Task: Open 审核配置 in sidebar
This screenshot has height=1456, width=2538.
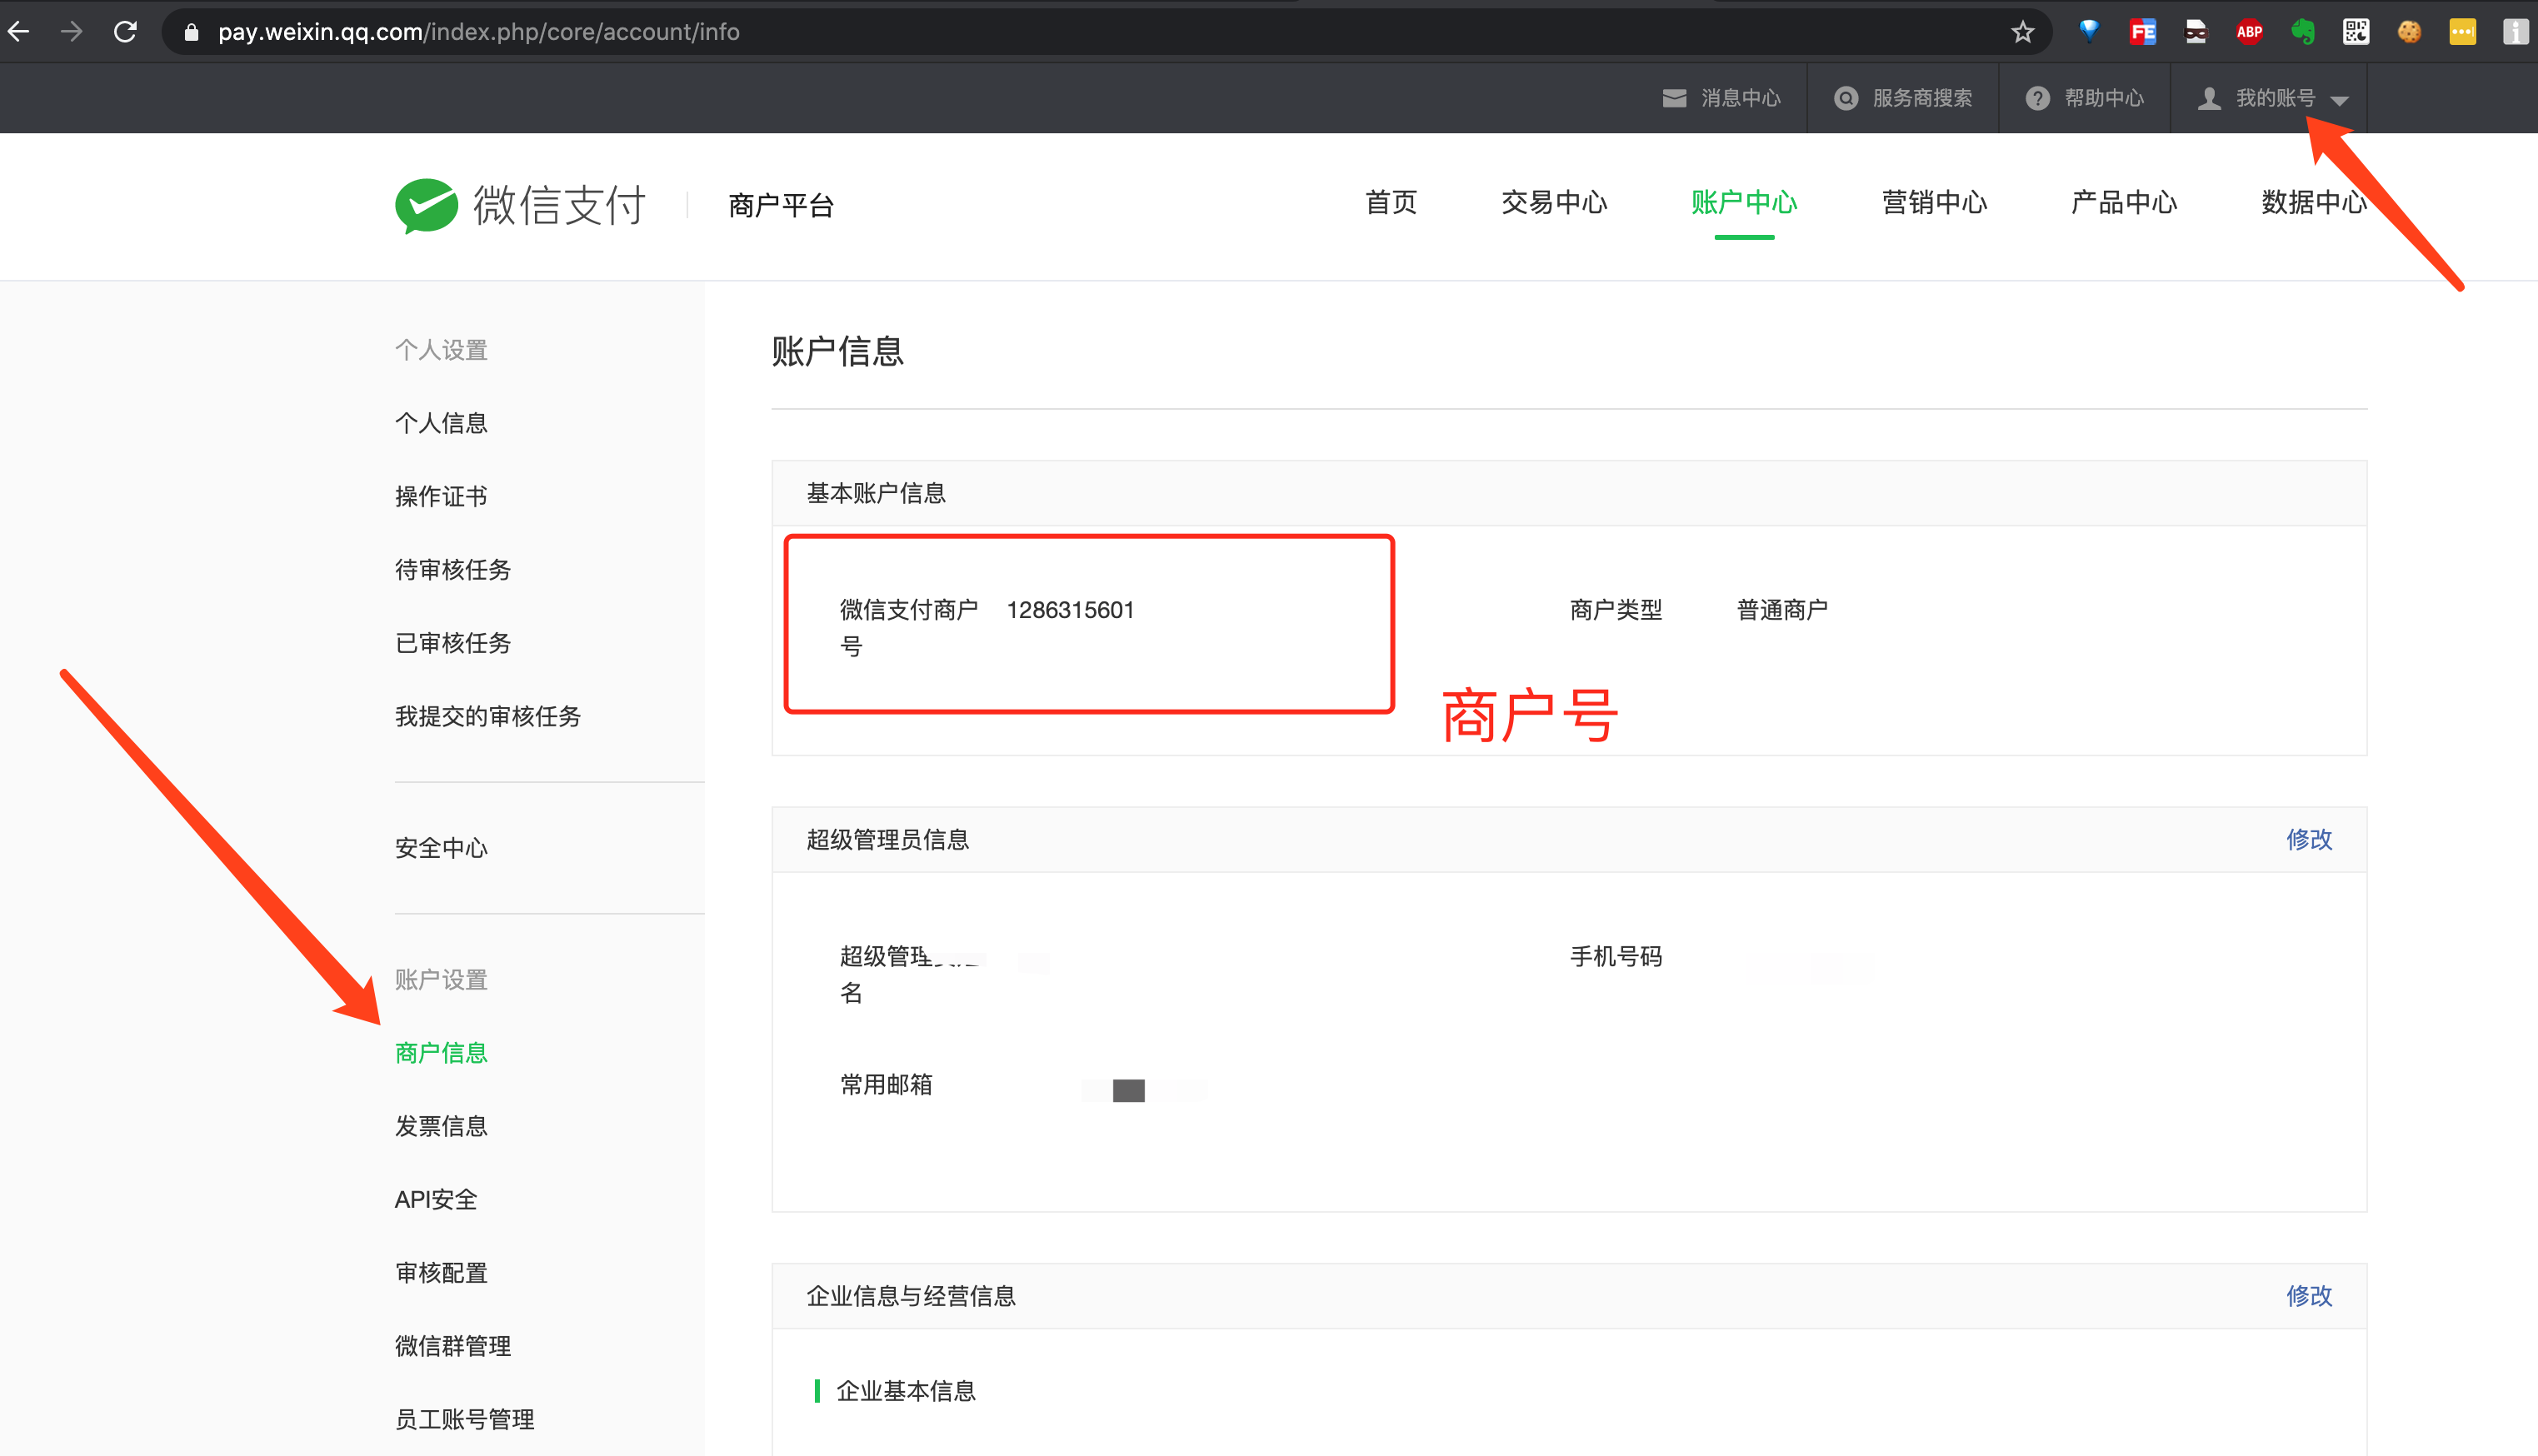Action: tap(441, 1273)
